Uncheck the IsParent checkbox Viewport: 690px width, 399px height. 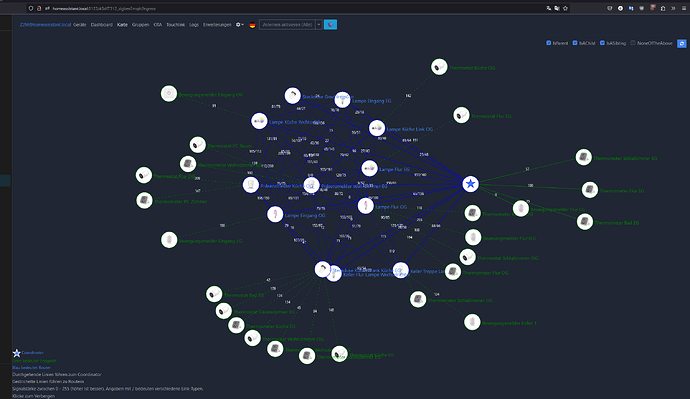pos(549,43)
